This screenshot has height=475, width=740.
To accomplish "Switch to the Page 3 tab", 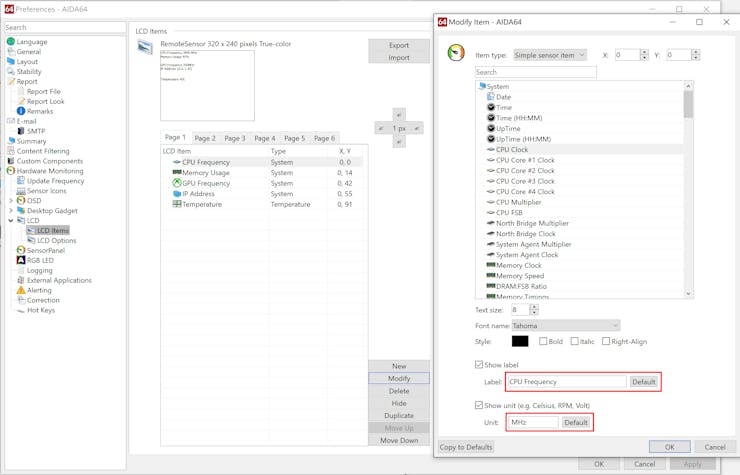I will pyautogui.click(x=235, y=138).
